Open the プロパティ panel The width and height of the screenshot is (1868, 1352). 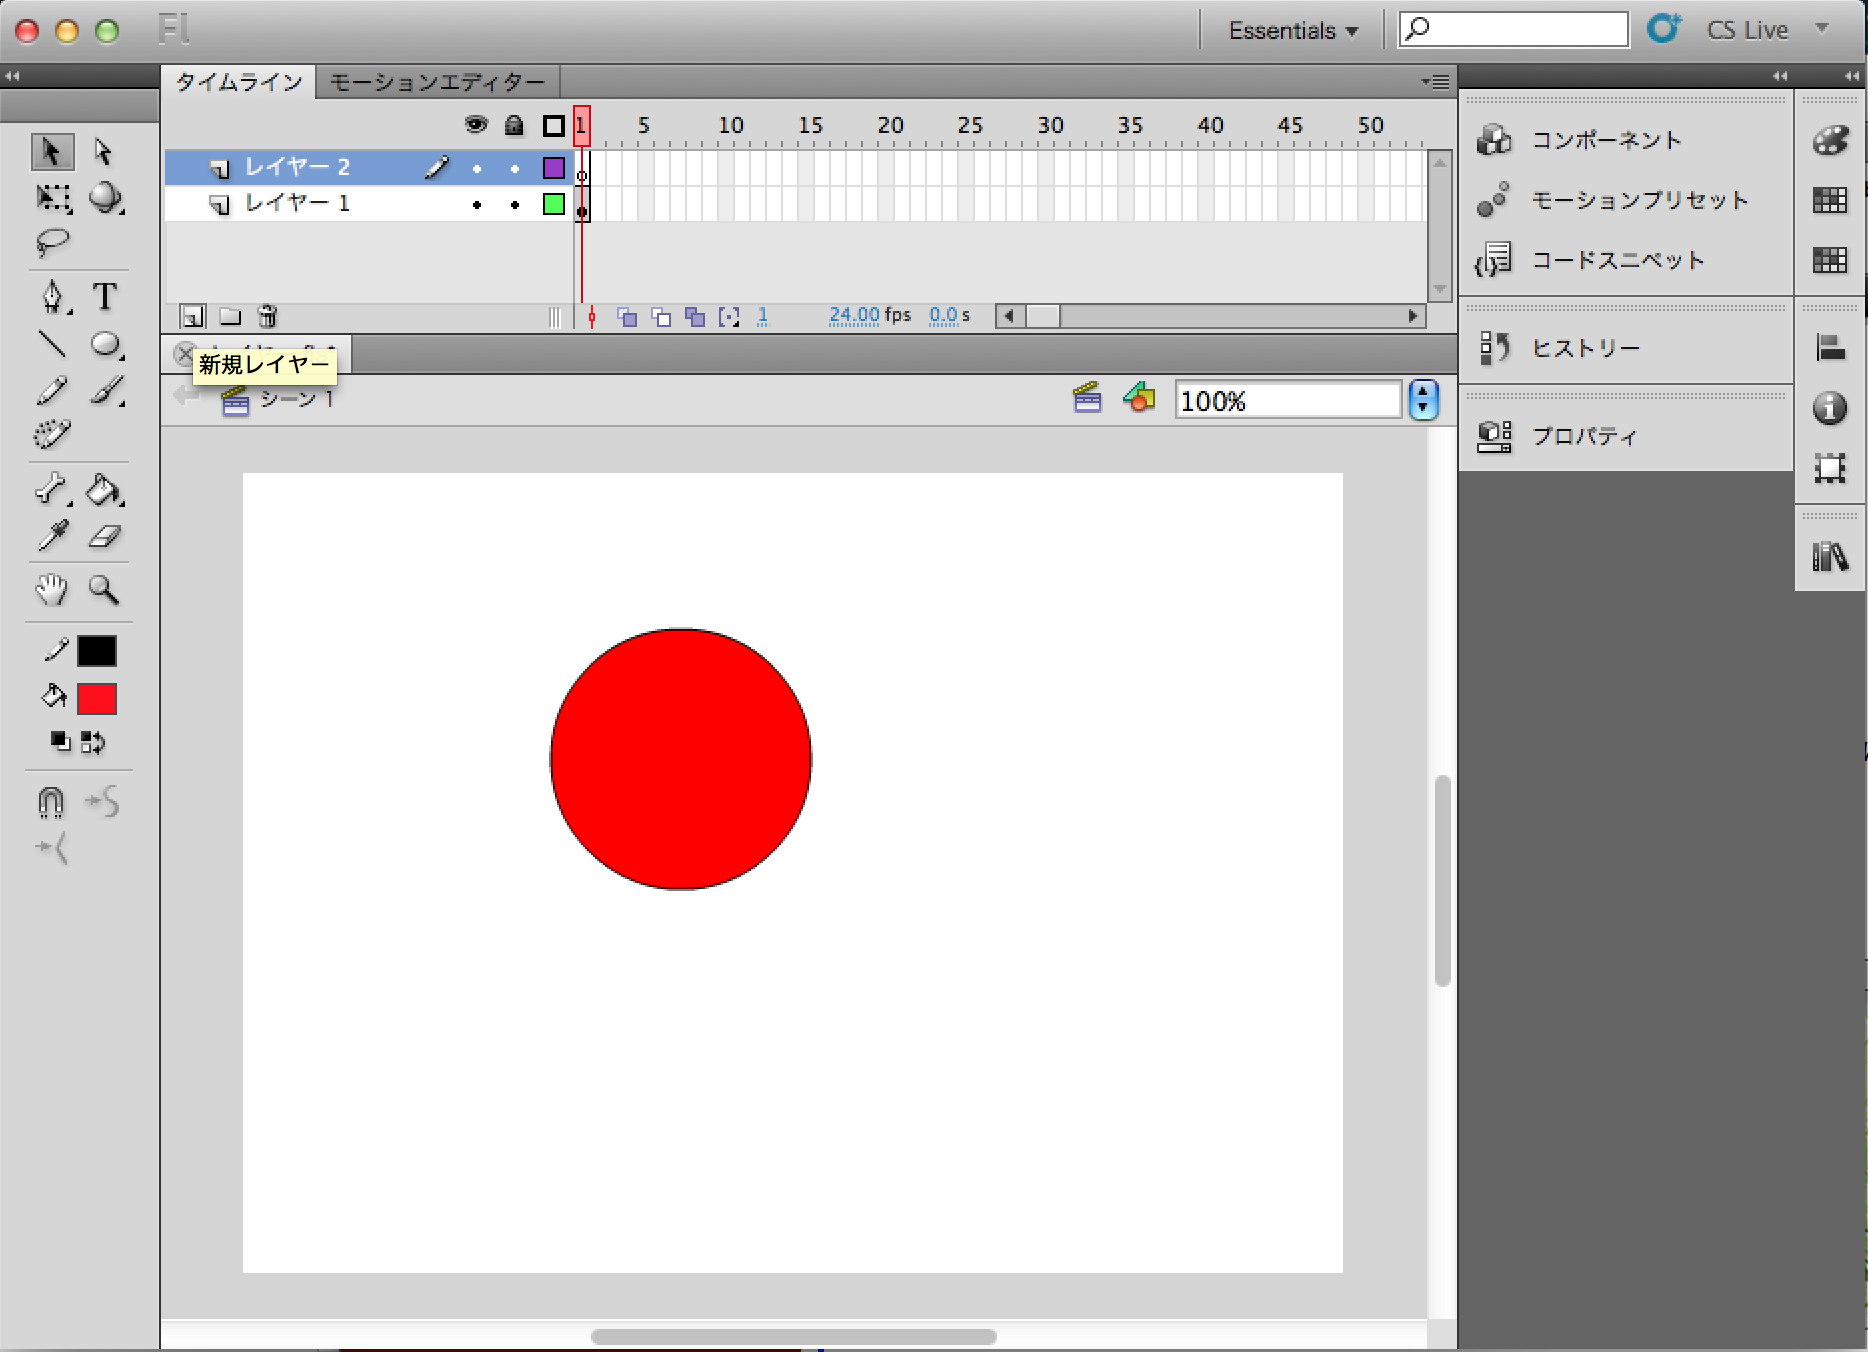(x=1584, y=436)
